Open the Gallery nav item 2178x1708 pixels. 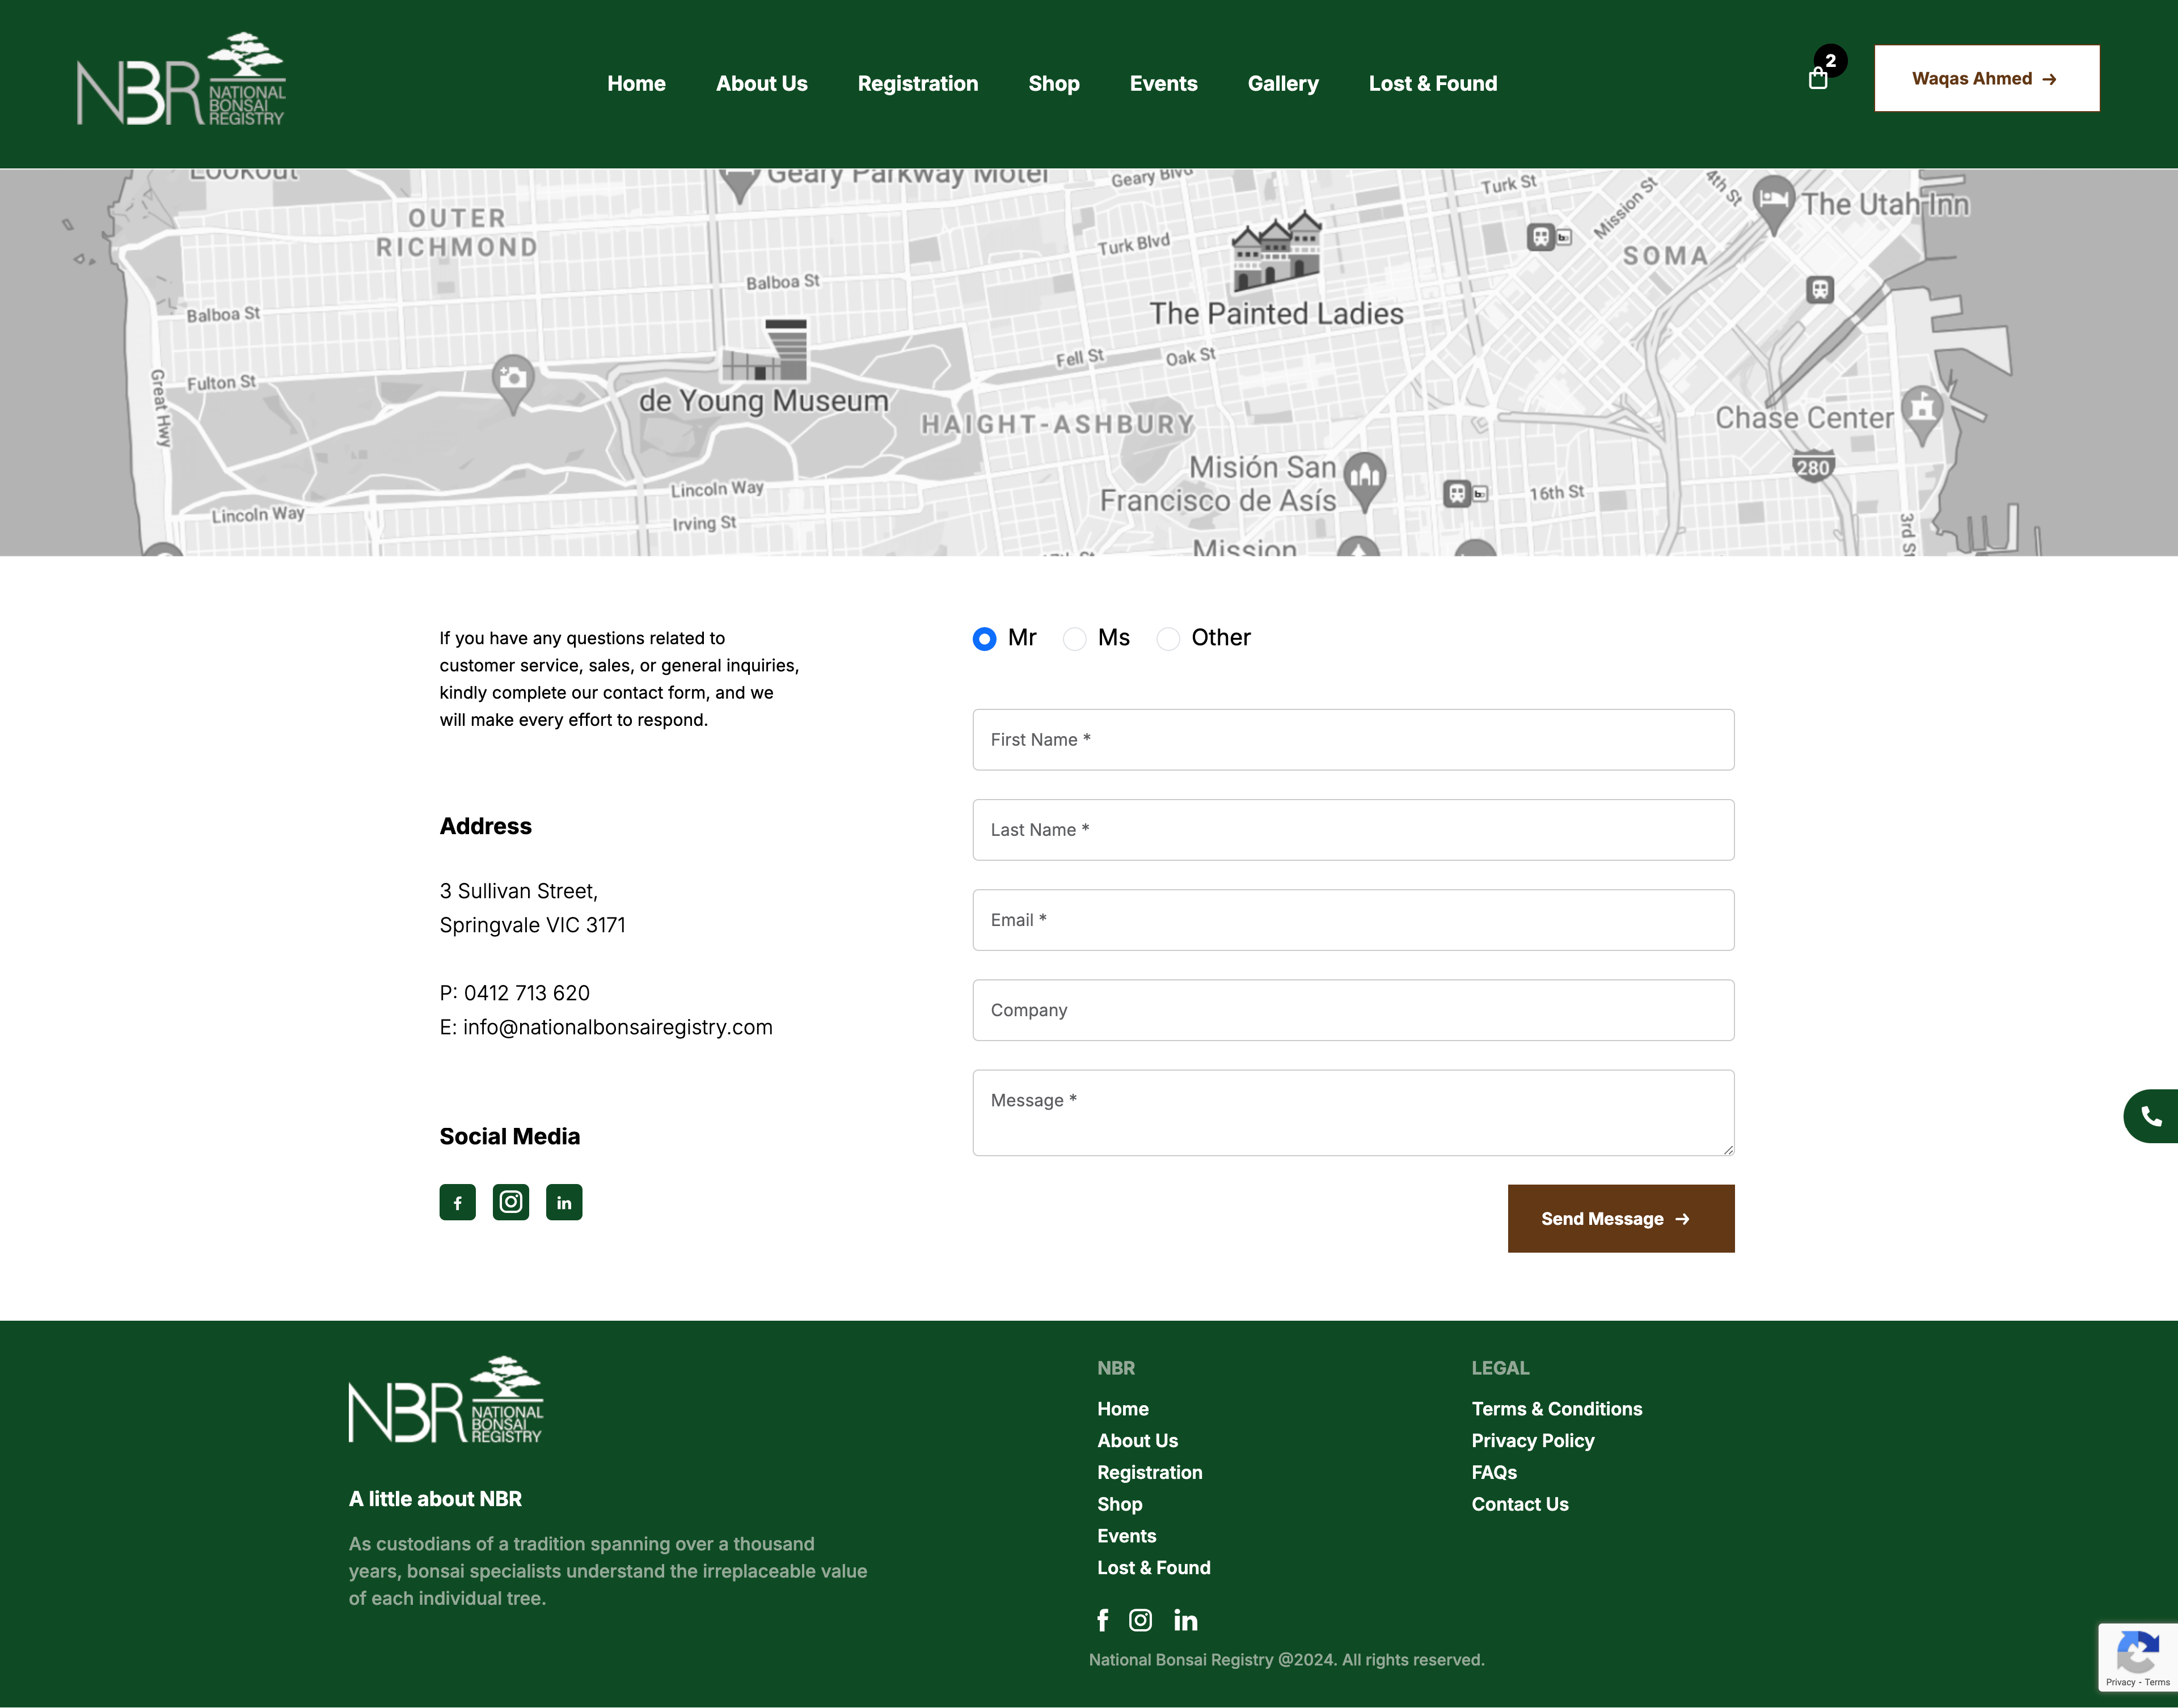click(1282, 84)
